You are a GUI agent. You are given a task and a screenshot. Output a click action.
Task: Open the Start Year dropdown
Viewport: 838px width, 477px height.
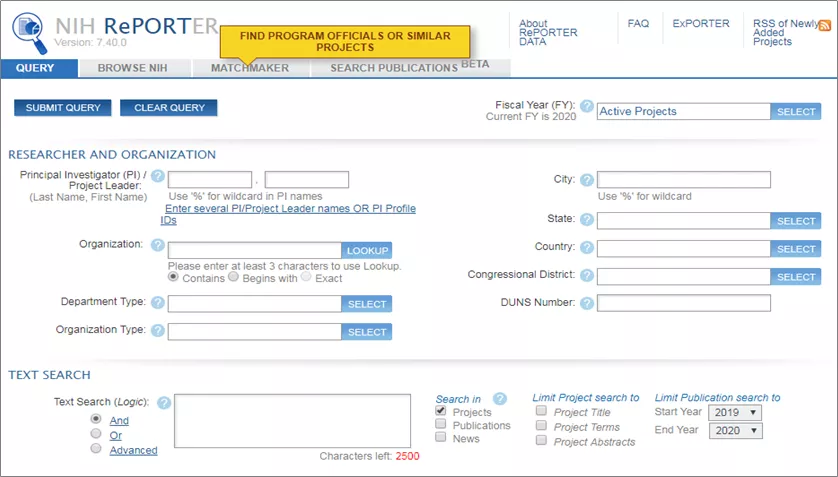[735, 412]
